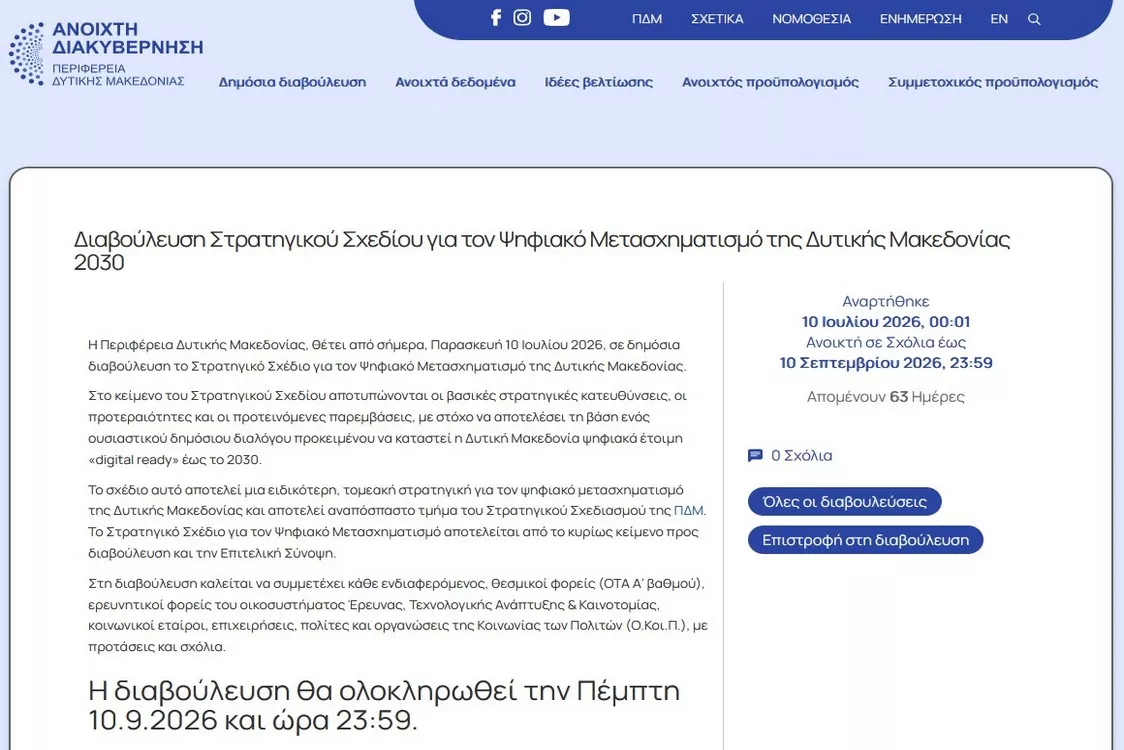
Task: Click the Απομένουν 63 Ημέρες text
Action: click(x=885, y=397)
